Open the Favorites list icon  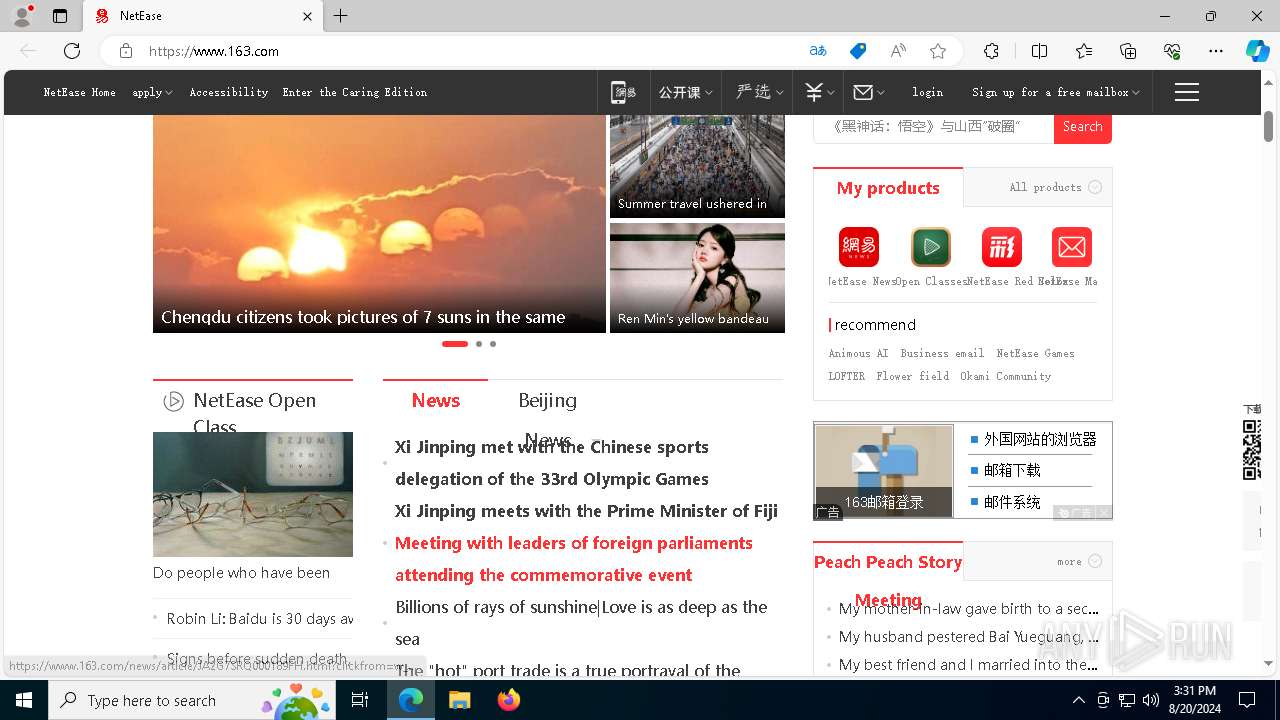click(x=1084, y=51)
